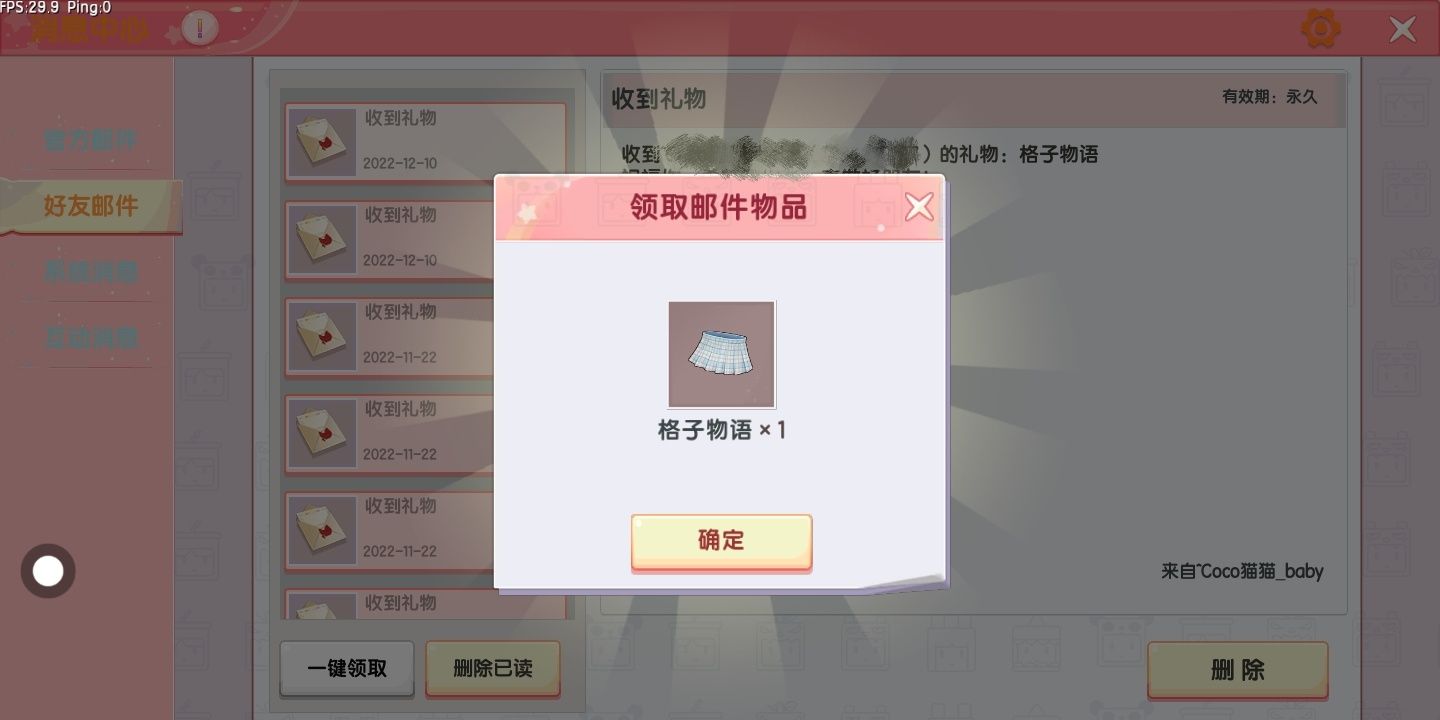Click the orange settings gear icon

point(1321,29)
